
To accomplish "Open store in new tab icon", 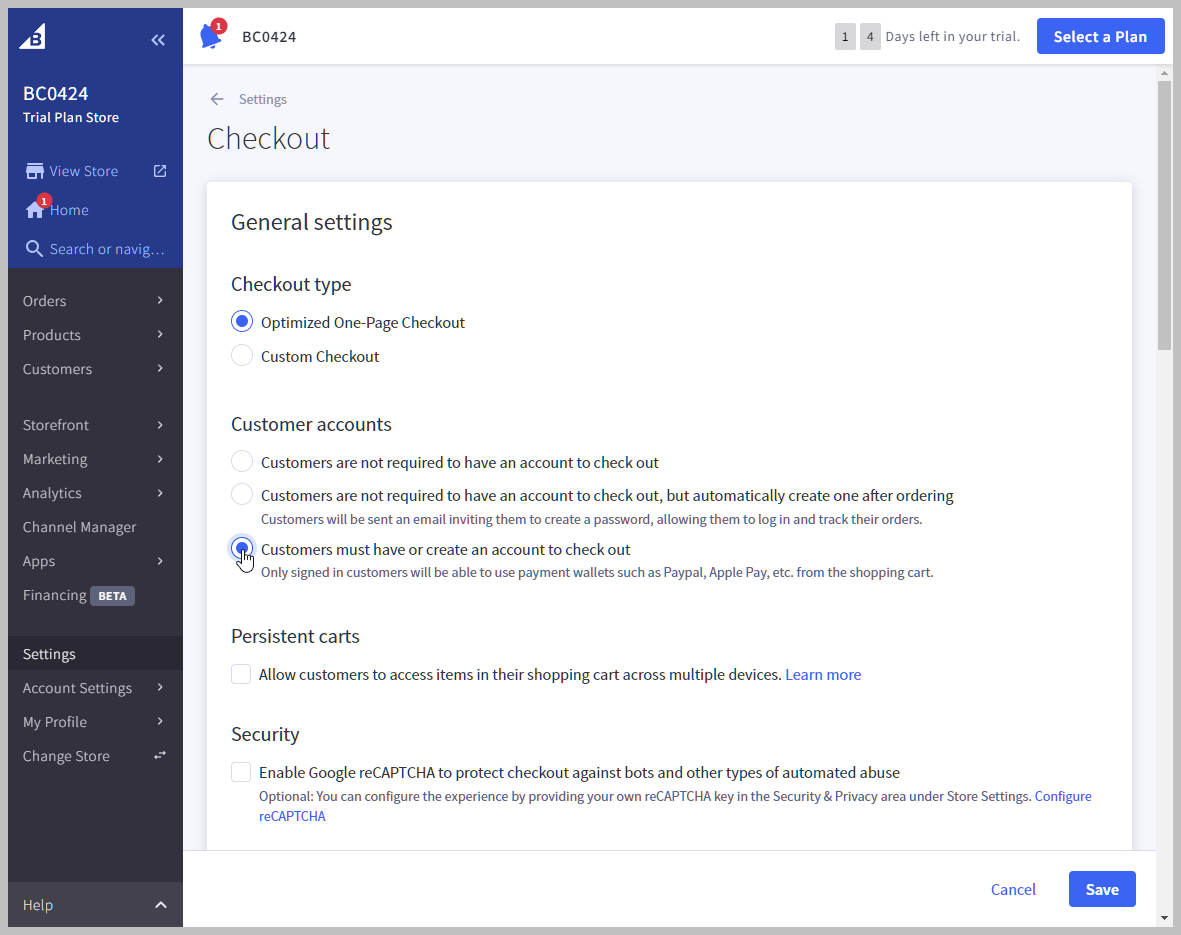I will 160,171.
